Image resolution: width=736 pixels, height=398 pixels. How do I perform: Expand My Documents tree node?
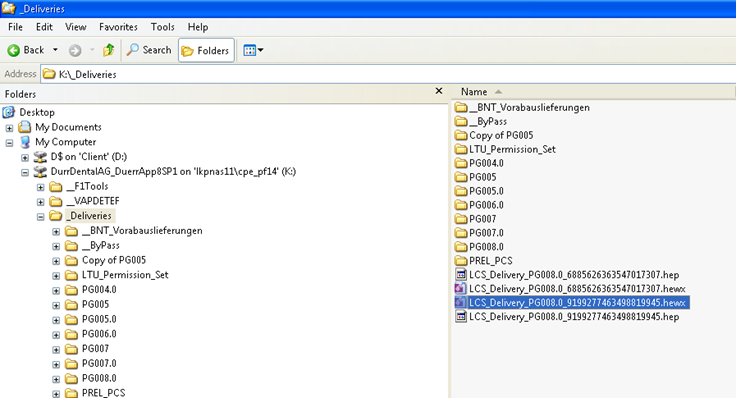[9, 128]
